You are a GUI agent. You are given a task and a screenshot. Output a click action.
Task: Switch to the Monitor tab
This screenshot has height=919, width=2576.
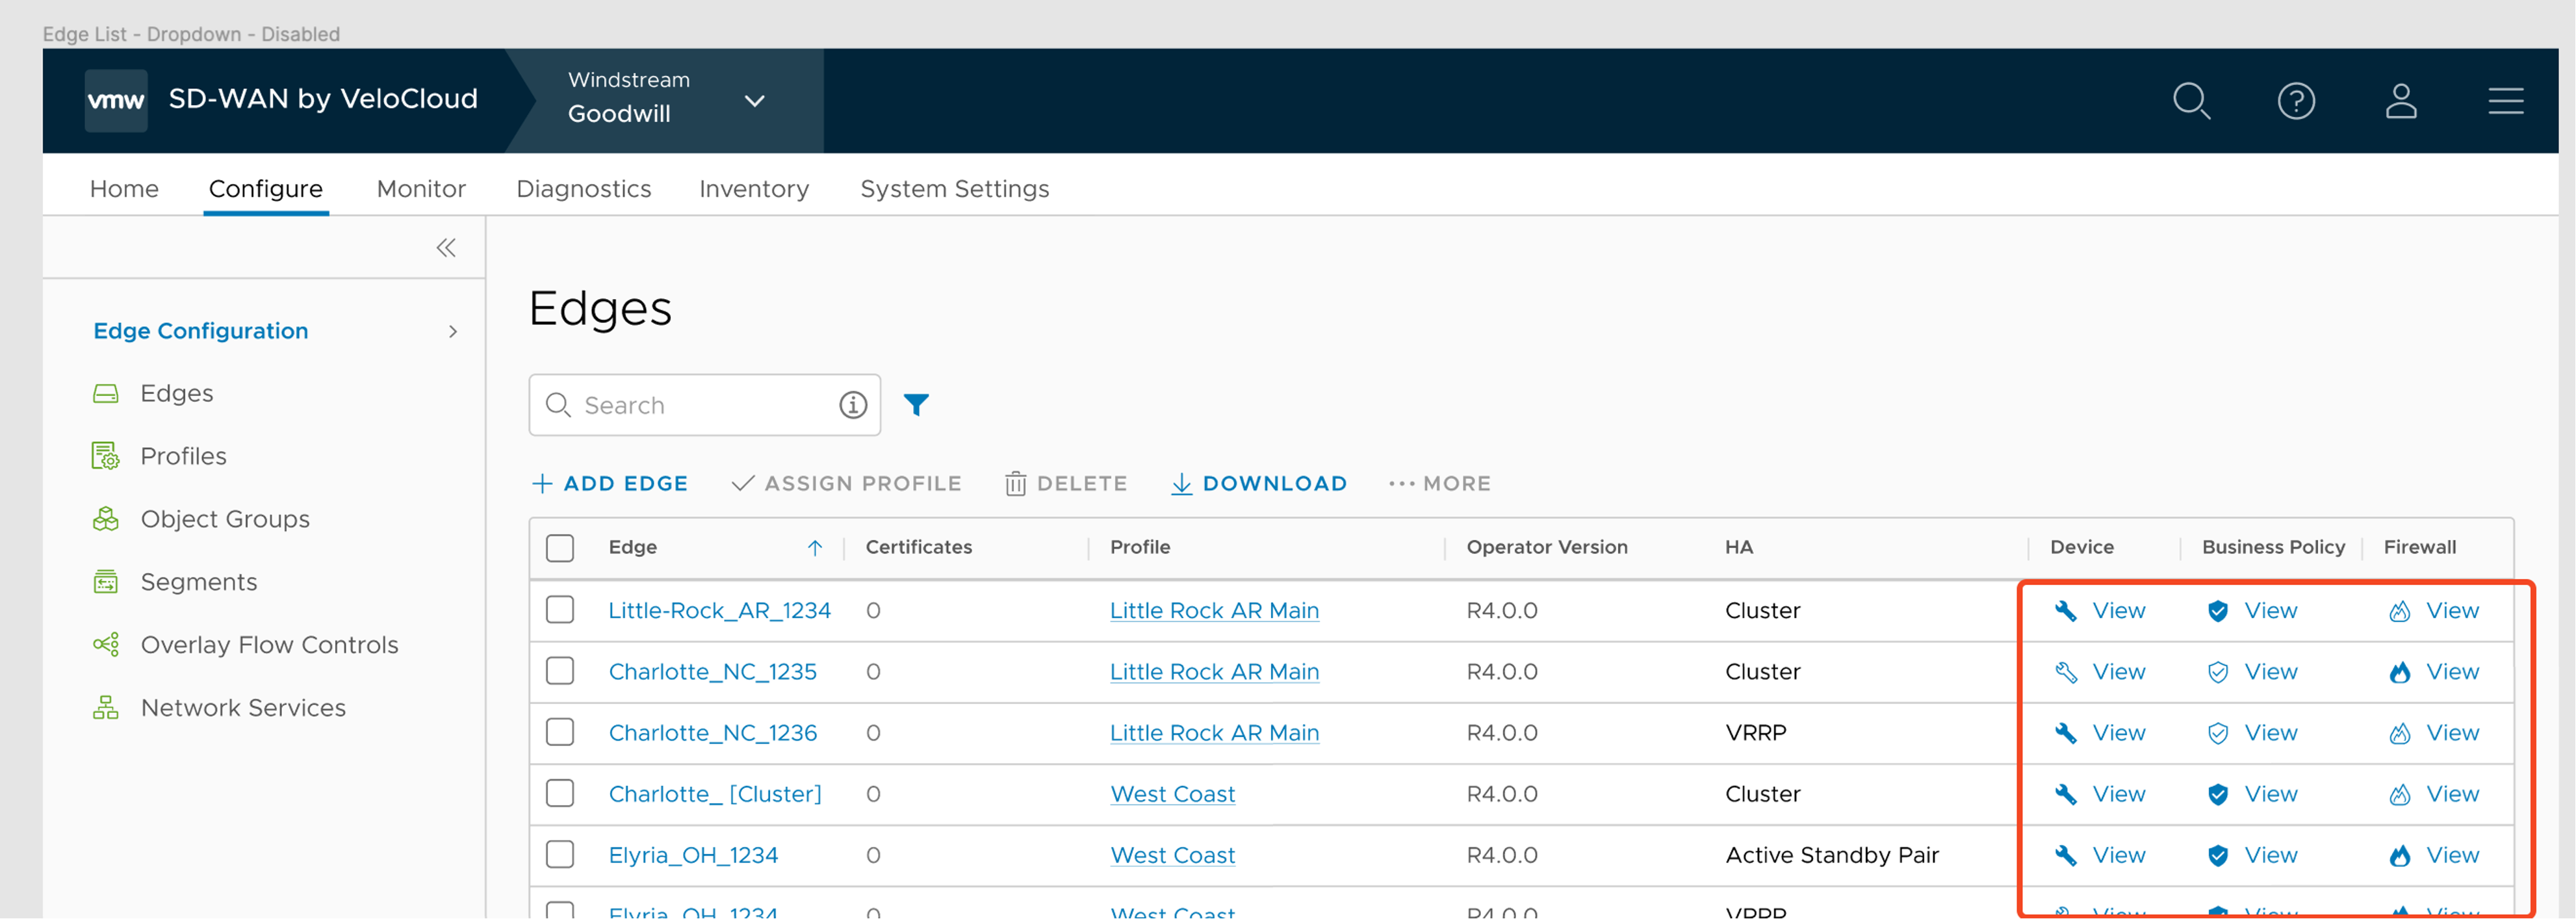(x=421, y=189)
